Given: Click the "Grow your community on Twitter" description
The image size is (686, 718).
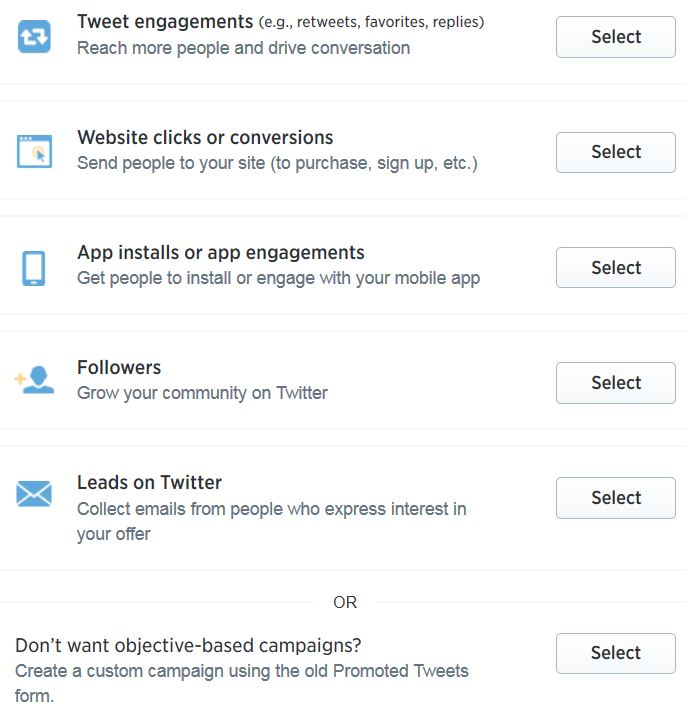Looking at the screenshot, I should tap(202, 393).
